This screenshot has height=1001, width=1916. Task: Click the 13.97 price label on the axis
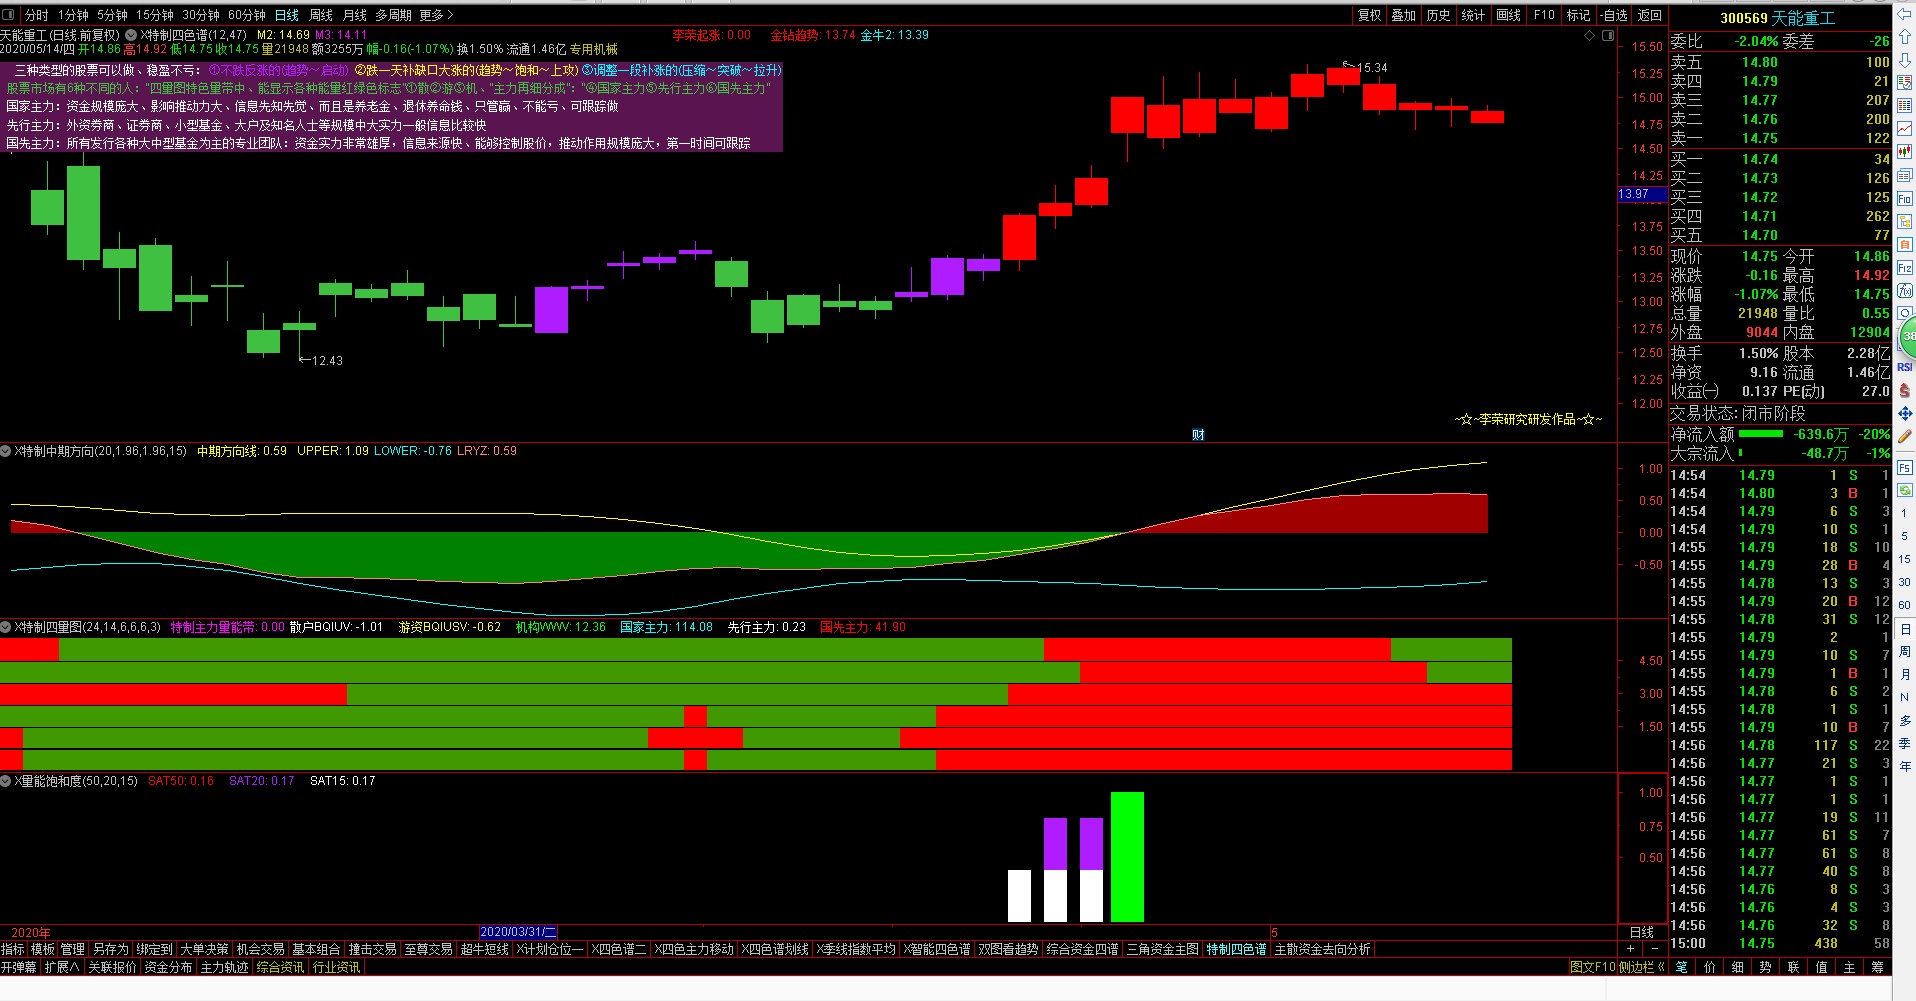coord(1640,194)
